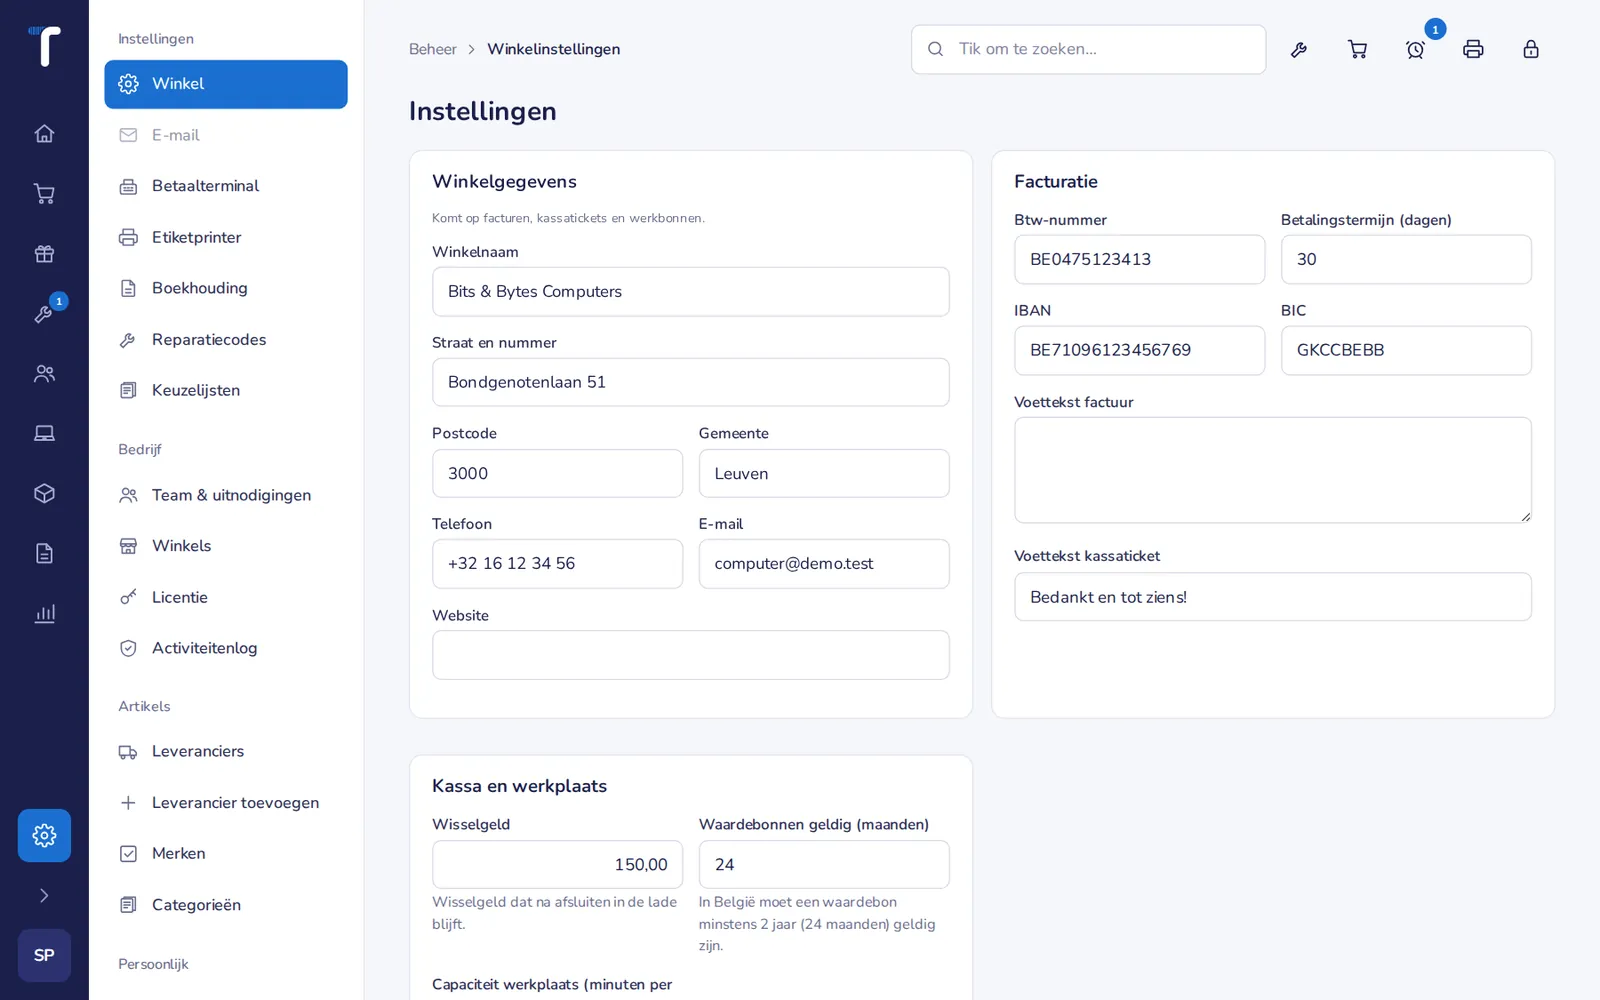Open the Licentie menu item
Viewport: 1600px width, 1000px height.
point(226,597)
